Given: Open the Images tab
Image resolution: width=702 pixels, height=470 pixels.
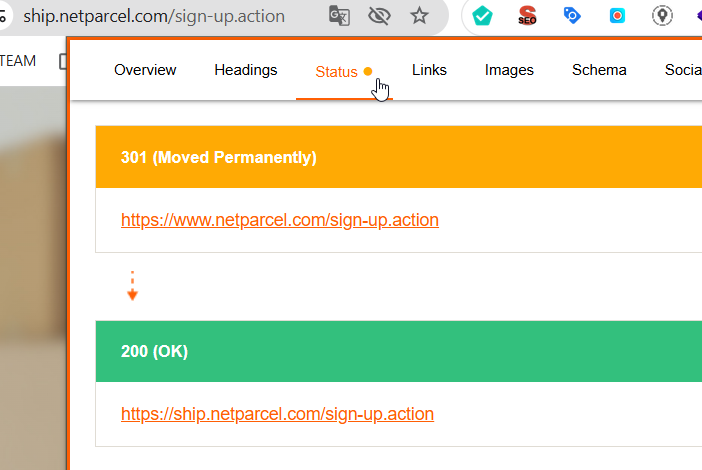Looking at the screenshot, I should click(x=509, y=70).
